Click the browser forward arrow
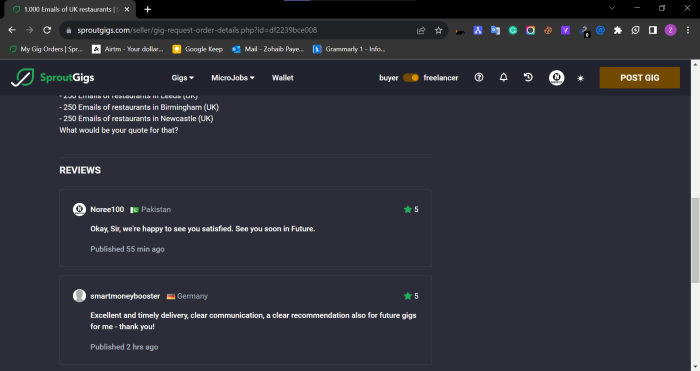Screen dimensions: 700x371 29,30
